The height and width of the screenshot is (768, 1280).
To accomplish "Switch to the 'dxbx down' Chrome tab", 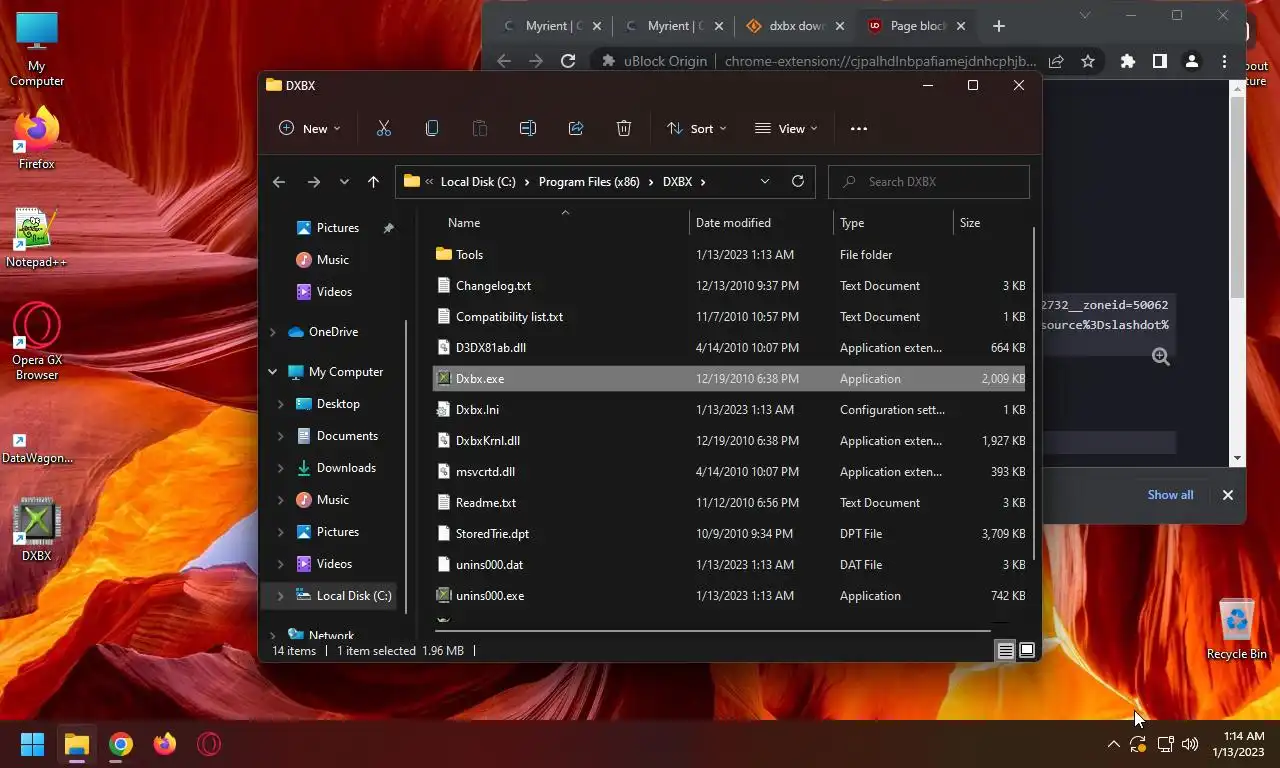I will pos(796,26).
